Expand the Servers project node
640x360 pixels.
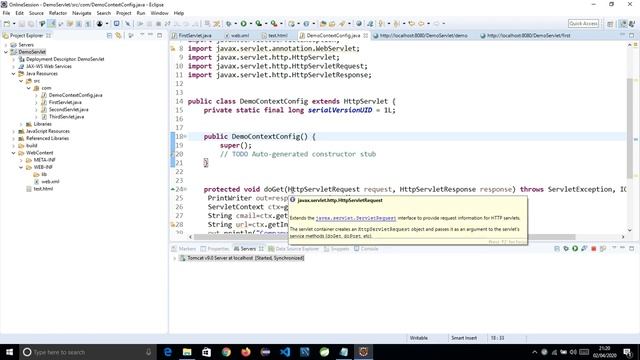tap(6, 45)
